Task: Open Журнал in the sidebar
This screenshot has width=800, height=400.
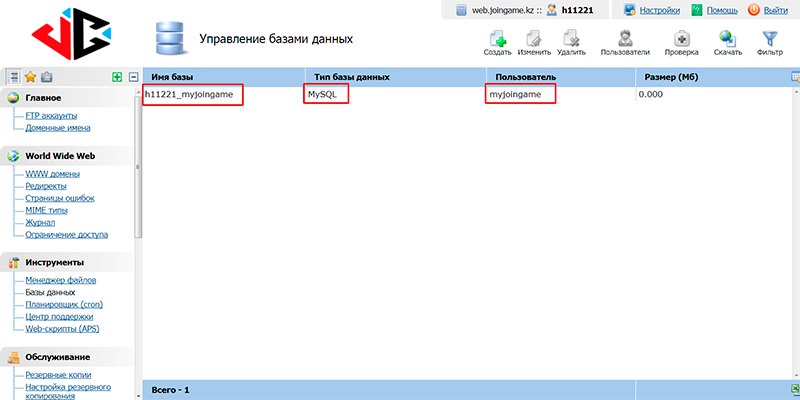Action: coord(40,222)
